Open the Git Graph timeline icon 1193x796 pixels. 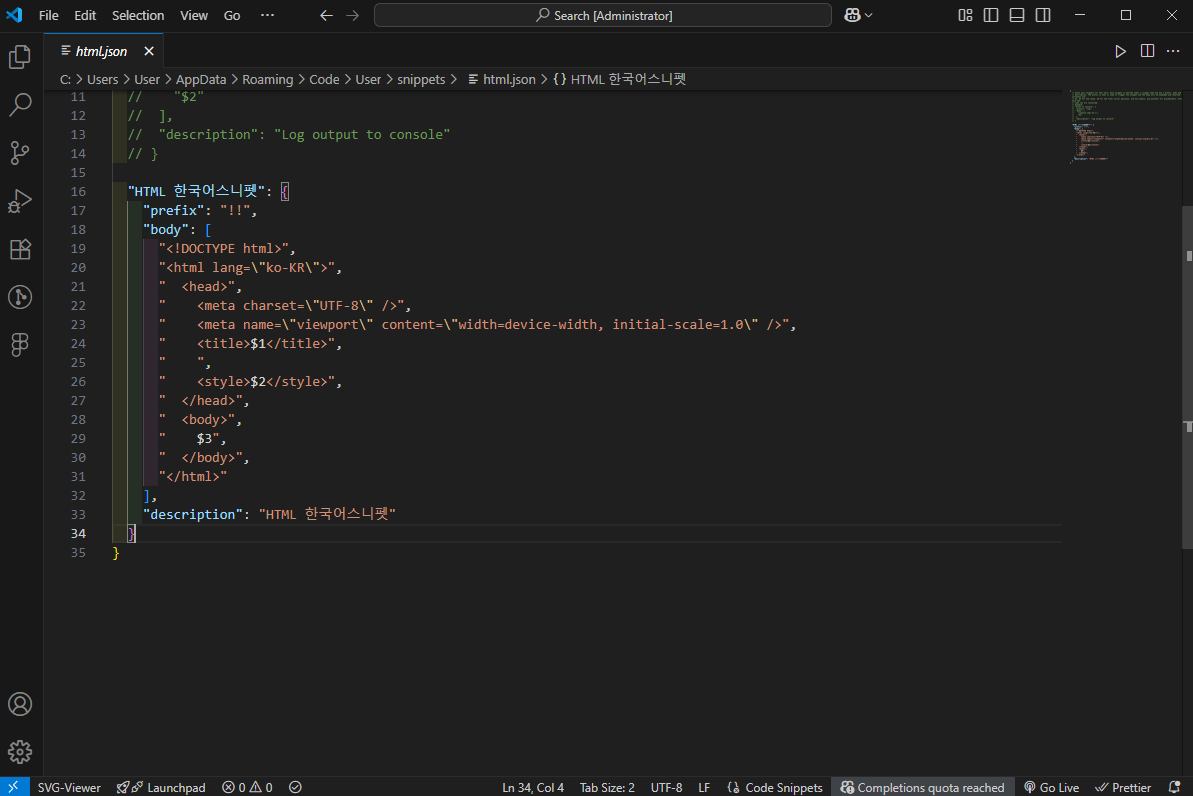pyautogui.click(x=21, y=297)
